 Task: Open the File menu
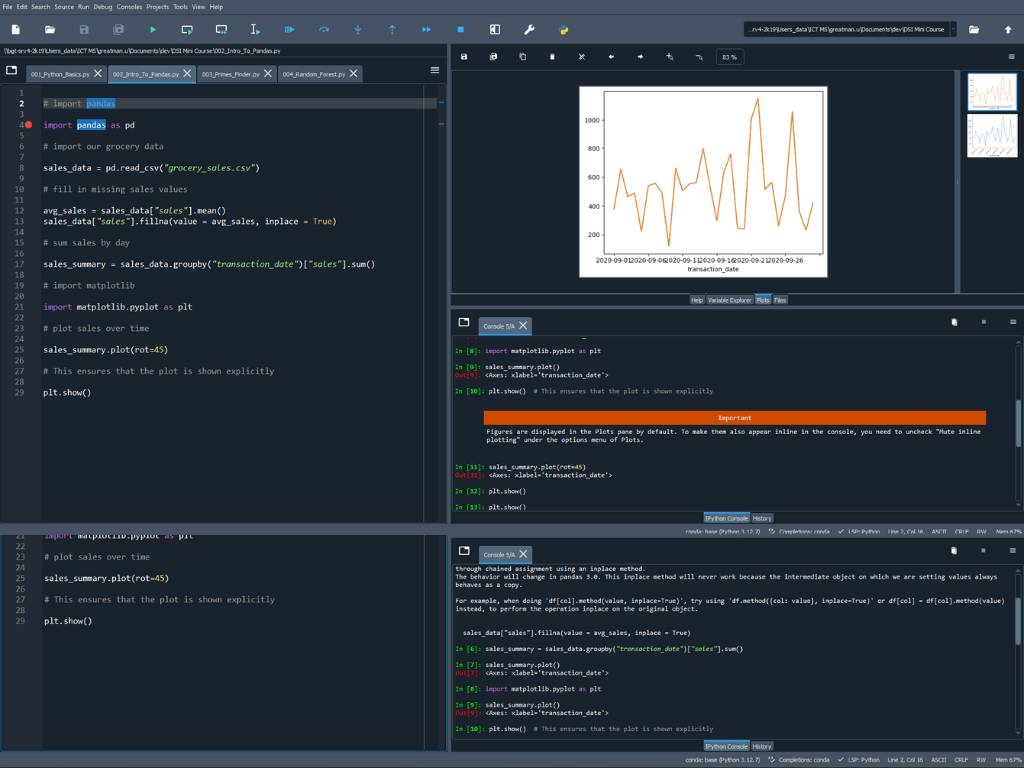tap(7, 7)
